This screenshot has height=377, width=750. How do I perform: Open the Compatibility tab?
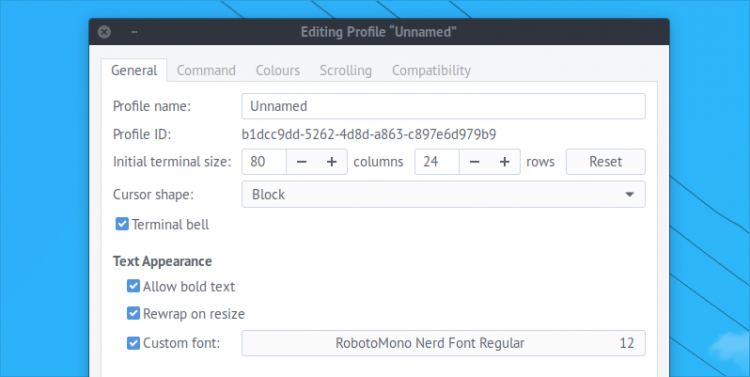pos(431,71)
